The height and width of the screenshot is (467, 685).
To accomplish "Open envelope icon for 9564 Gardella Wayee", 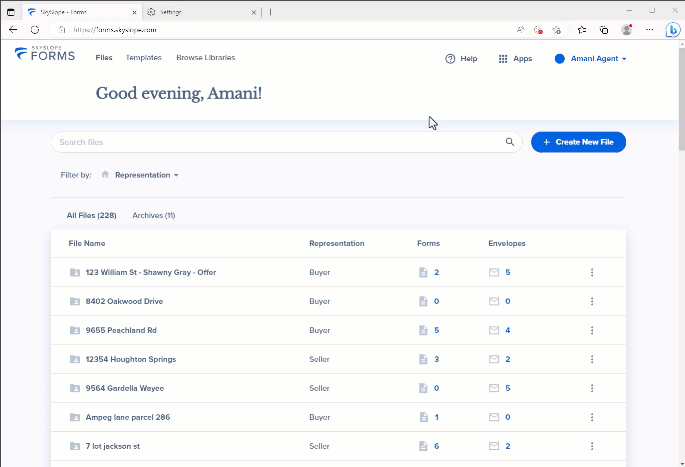I will [x=494, y=388].
